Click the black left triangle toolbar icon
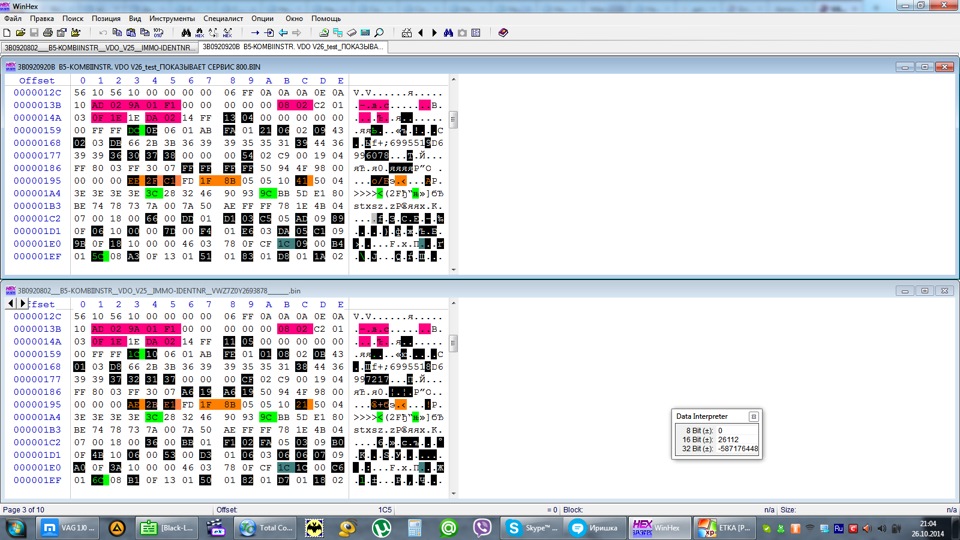 point(421,32)
